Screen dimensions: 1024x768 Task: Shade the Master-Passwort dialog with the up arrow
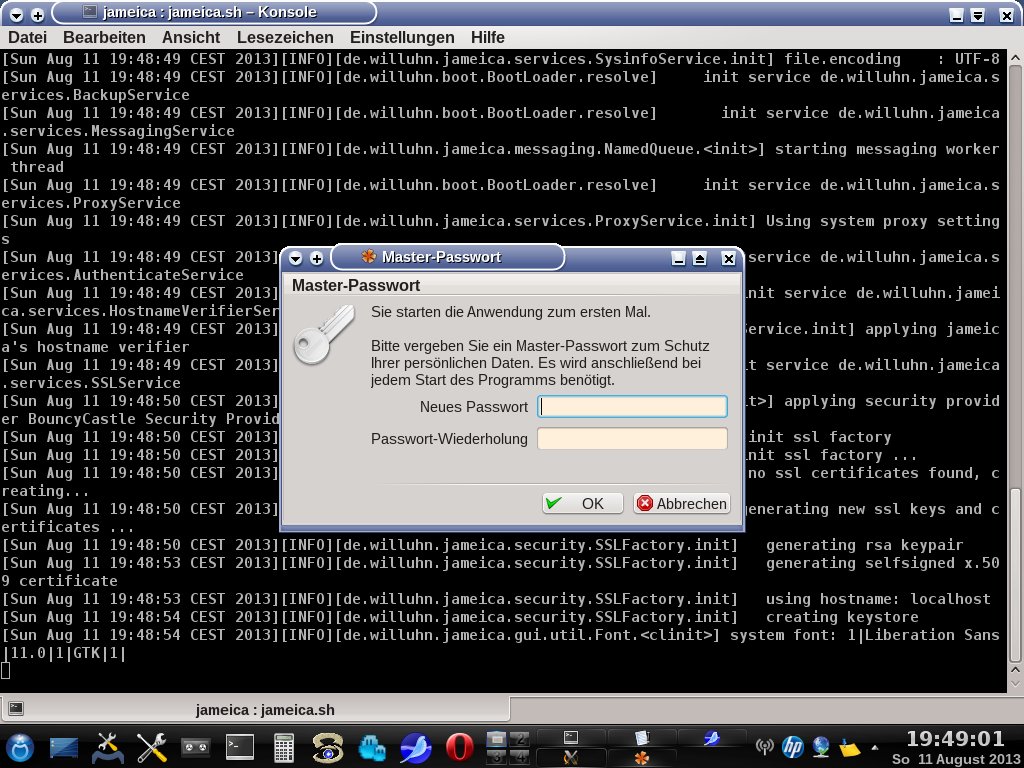pyautogui.click(x=700, y=259)
